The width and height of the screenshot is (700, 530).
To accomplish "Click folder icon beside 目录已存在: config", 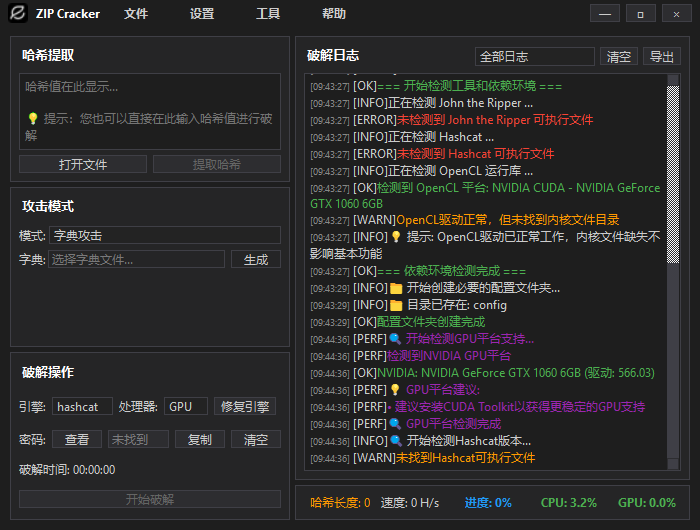I will (396, 305).
